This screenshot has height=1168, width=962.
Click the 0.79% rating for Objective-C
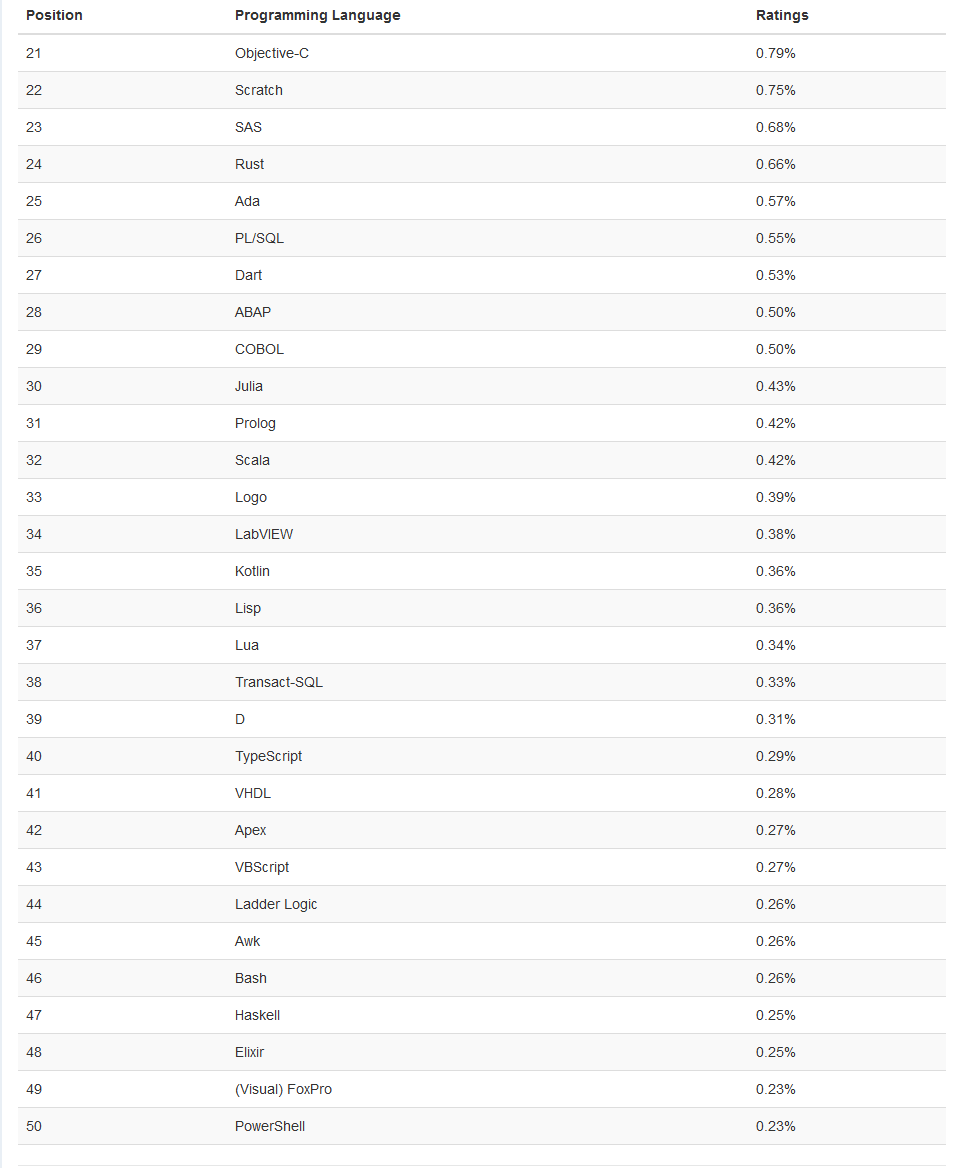pos(775,53)
